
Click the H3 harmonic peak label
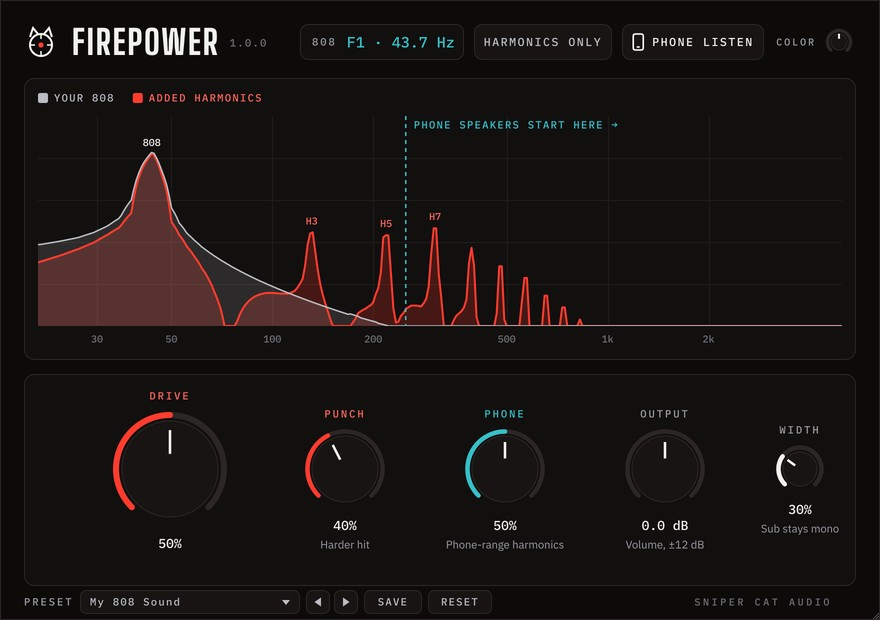[311, 221]
